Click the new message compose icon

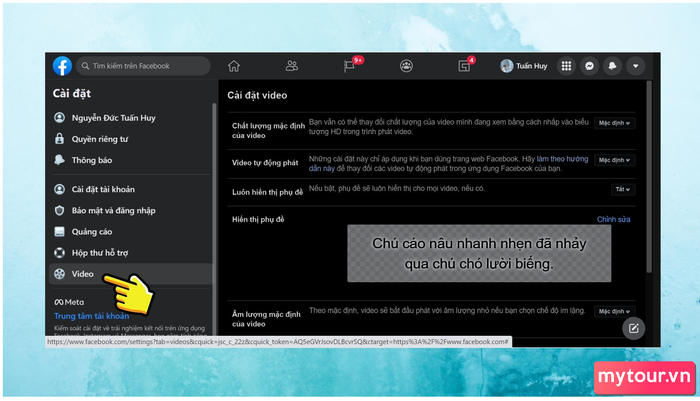(x=632, y=327)
